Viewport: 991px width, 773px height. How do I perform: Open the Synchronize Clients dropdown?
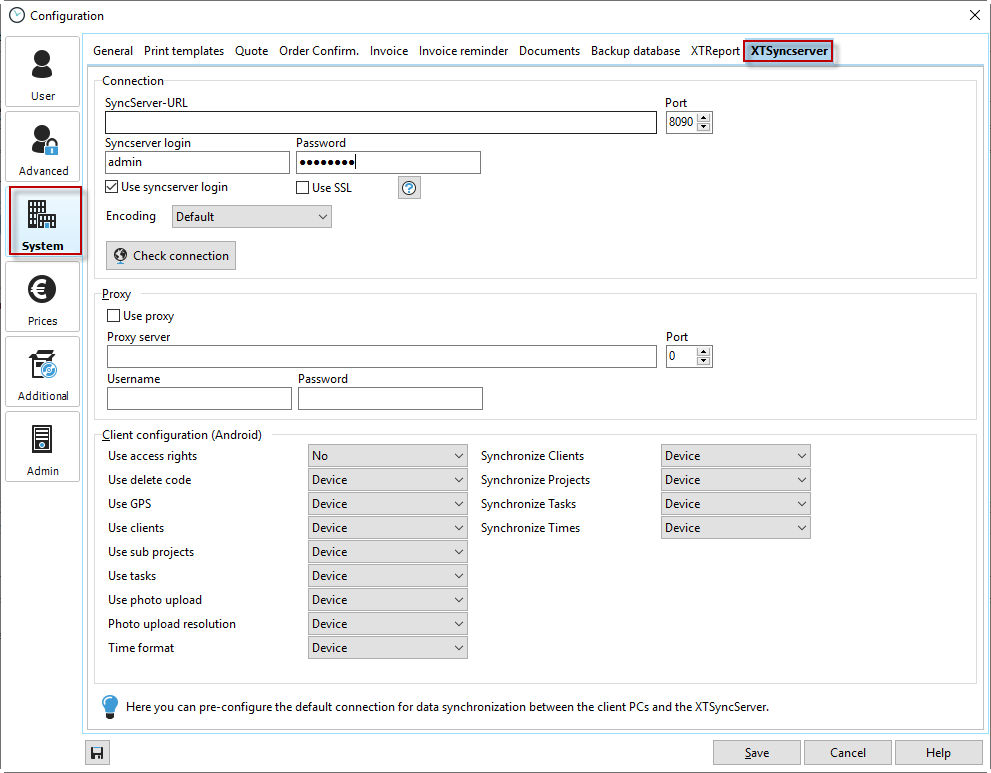[735, 456]
